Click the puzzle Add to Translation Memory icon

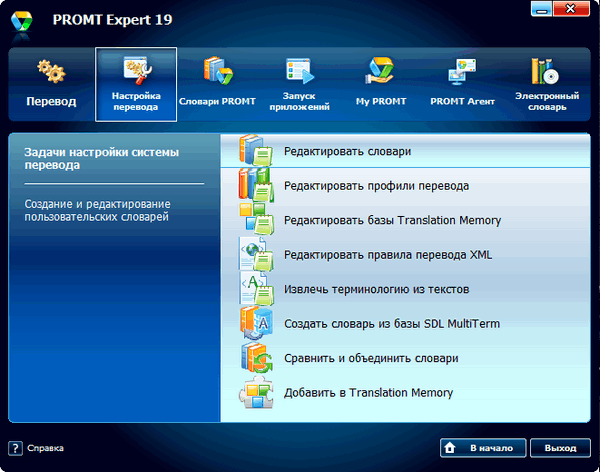256,392
